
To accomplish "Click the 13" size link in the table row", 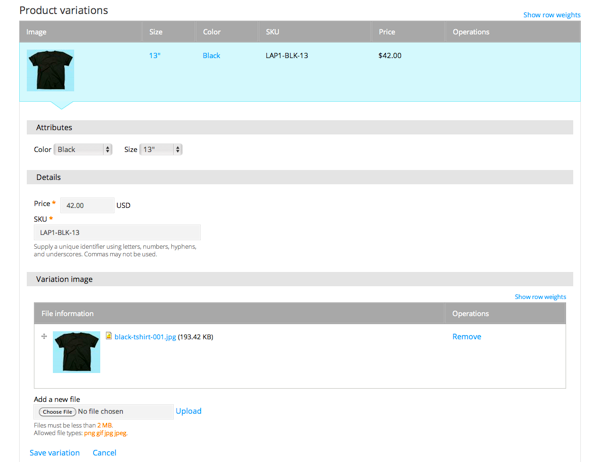I will point(155,56).
